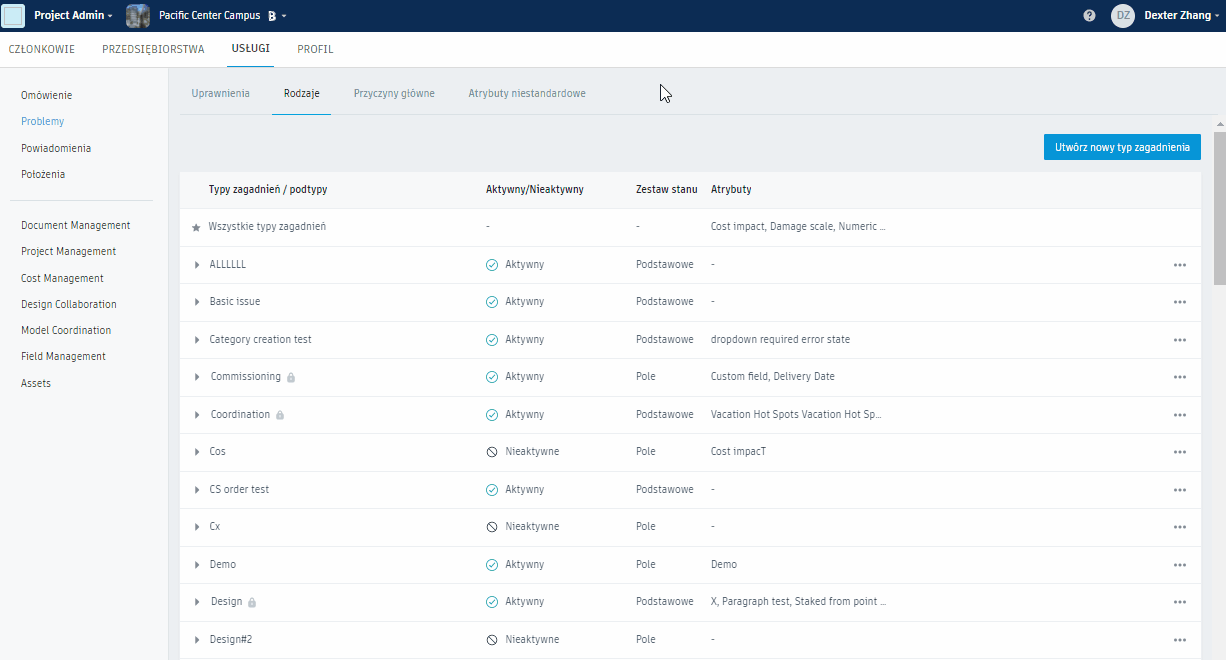
Task: Expand the CS order test type
Action: pyautogui.click(x=197, y=490)
